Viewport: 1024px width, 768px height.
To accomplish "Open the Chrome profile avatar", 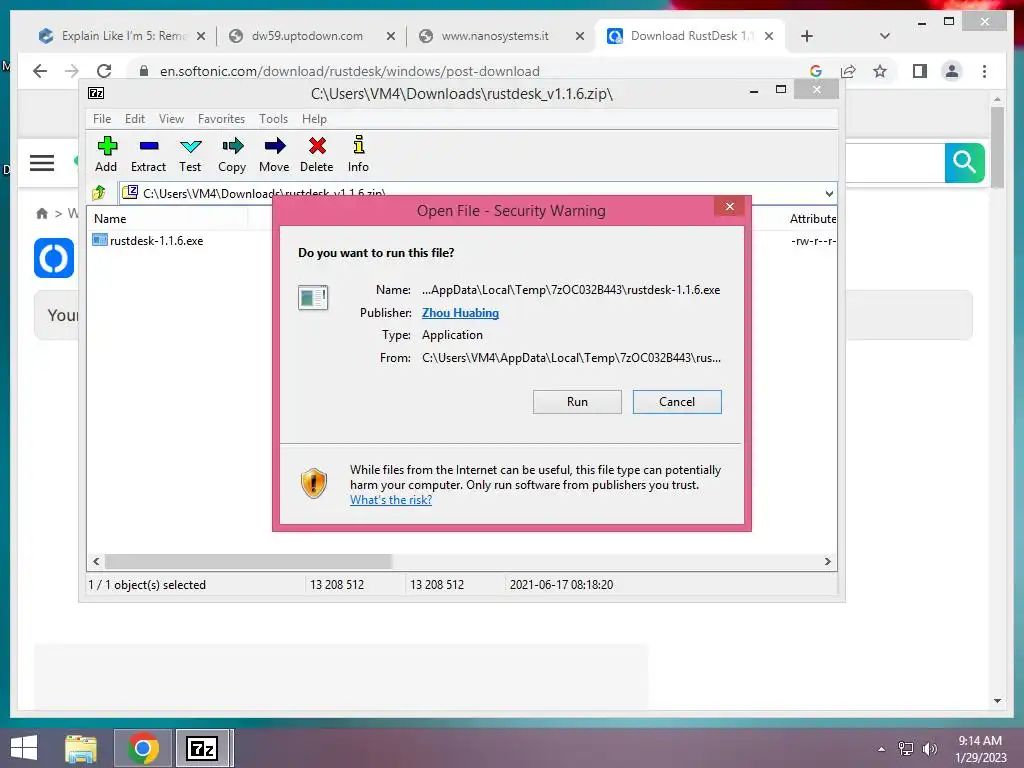I will (x=952, y=71).
